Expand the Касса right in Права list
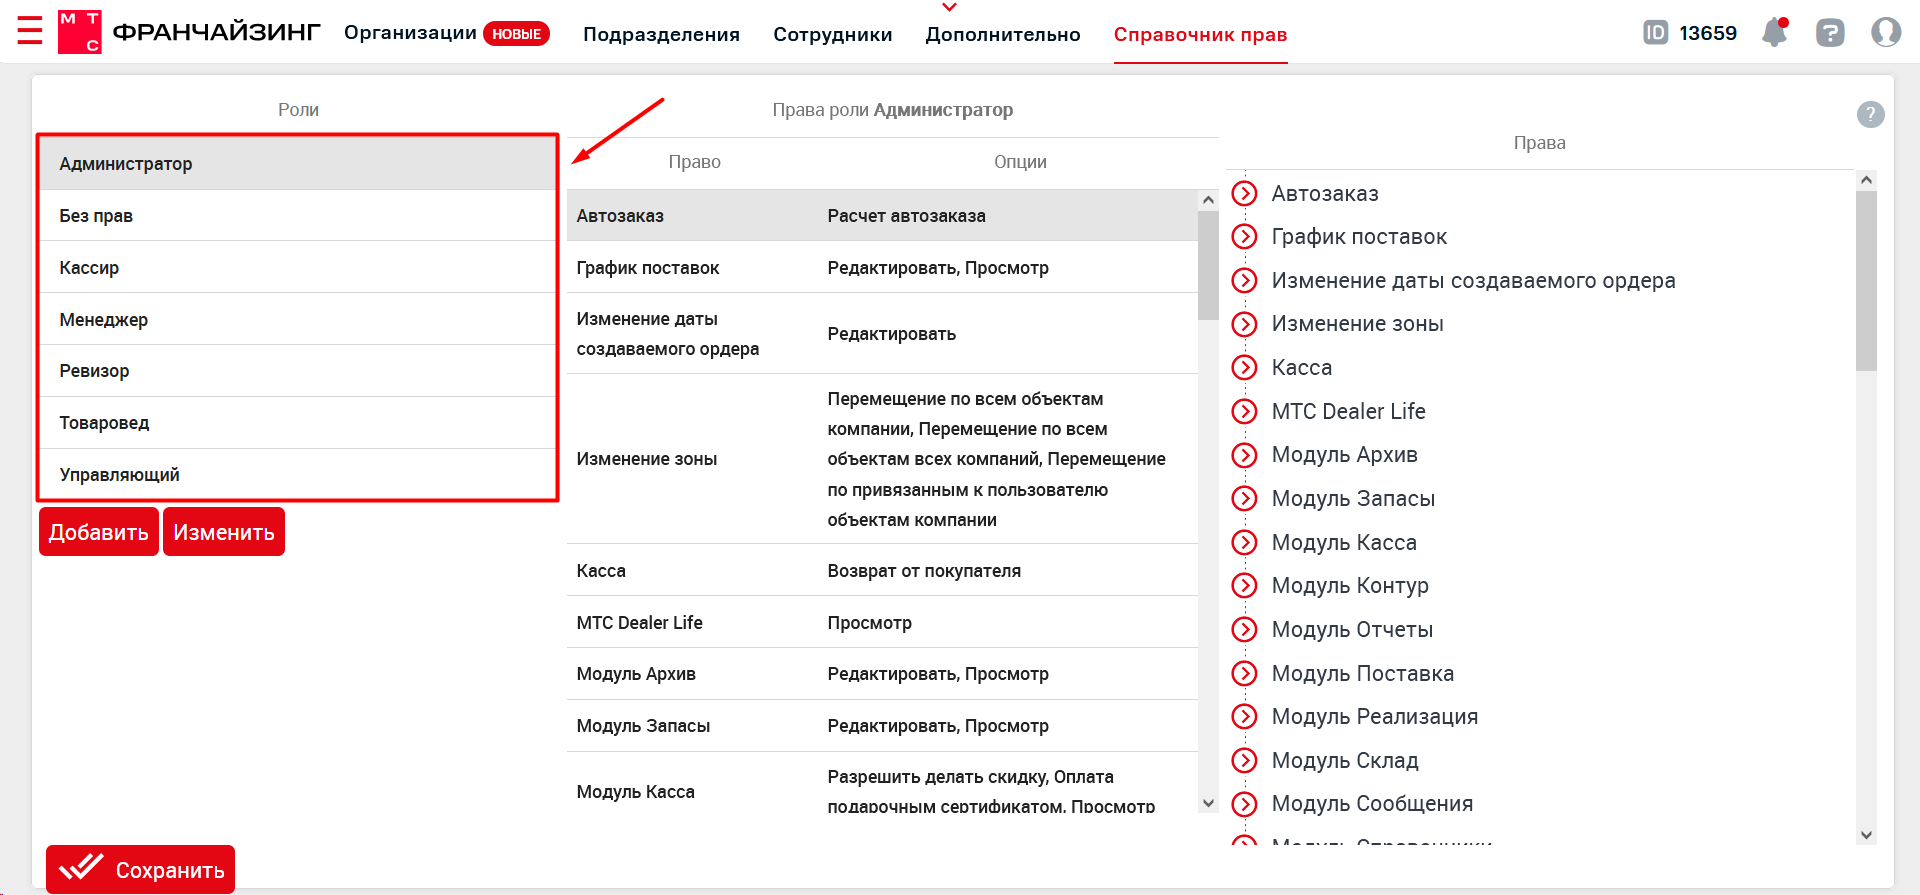This screenshot has width=1920, height=895. (x=1244, y=368)
